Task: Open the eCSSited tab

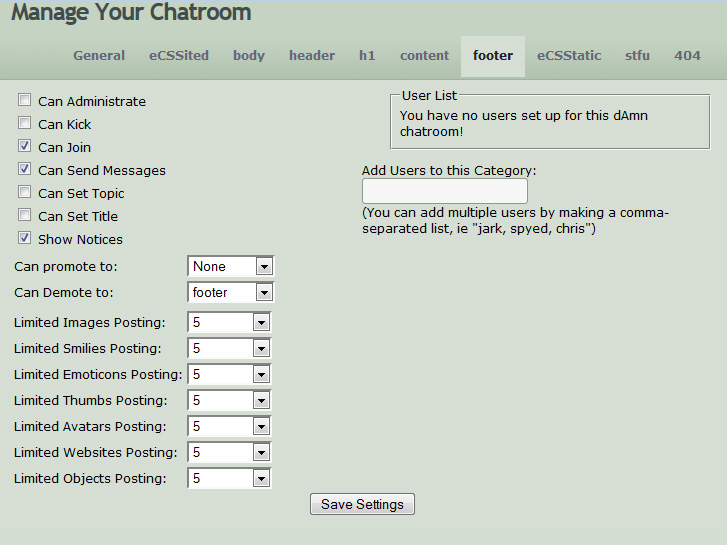Action: click(179, 56)
